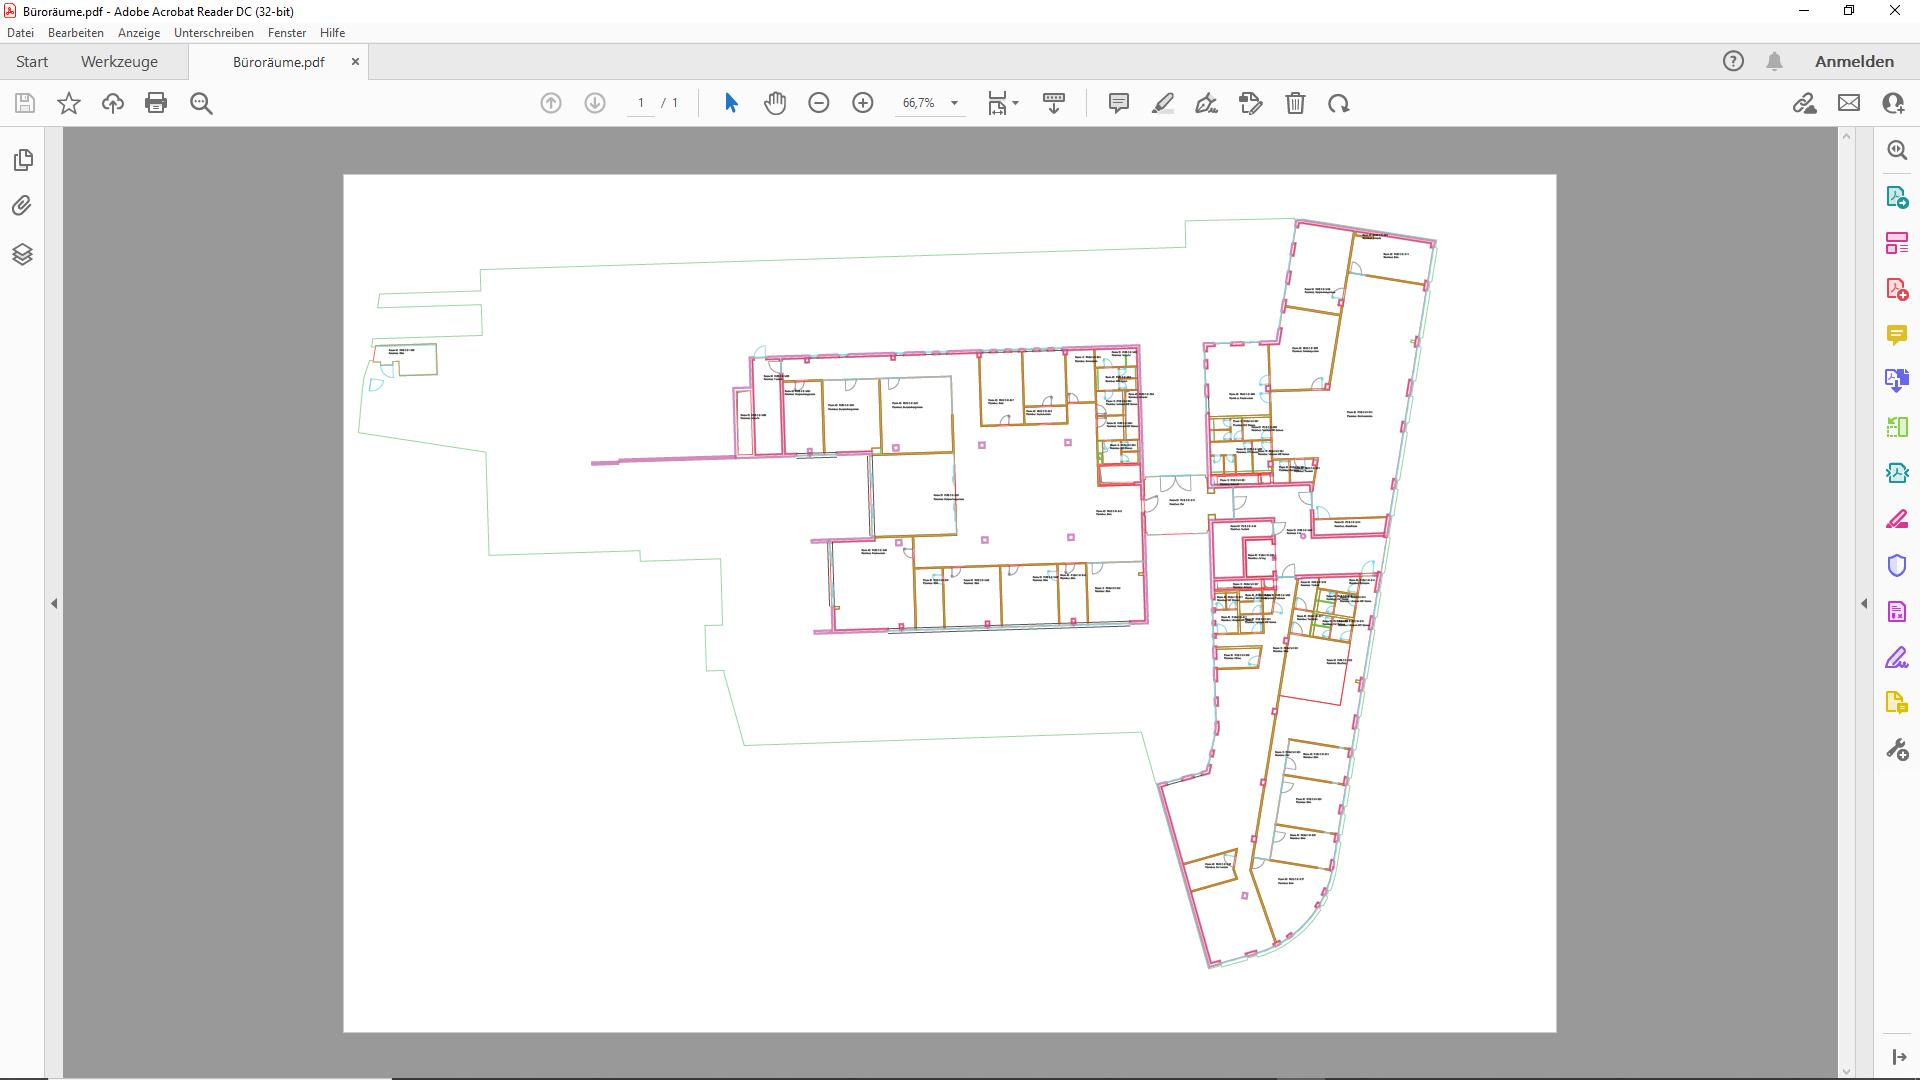Image resolution: width=1920 pixels, height=1080 pixels.
Task: Click the Anmelden sign-in button
Action: 1854,62
